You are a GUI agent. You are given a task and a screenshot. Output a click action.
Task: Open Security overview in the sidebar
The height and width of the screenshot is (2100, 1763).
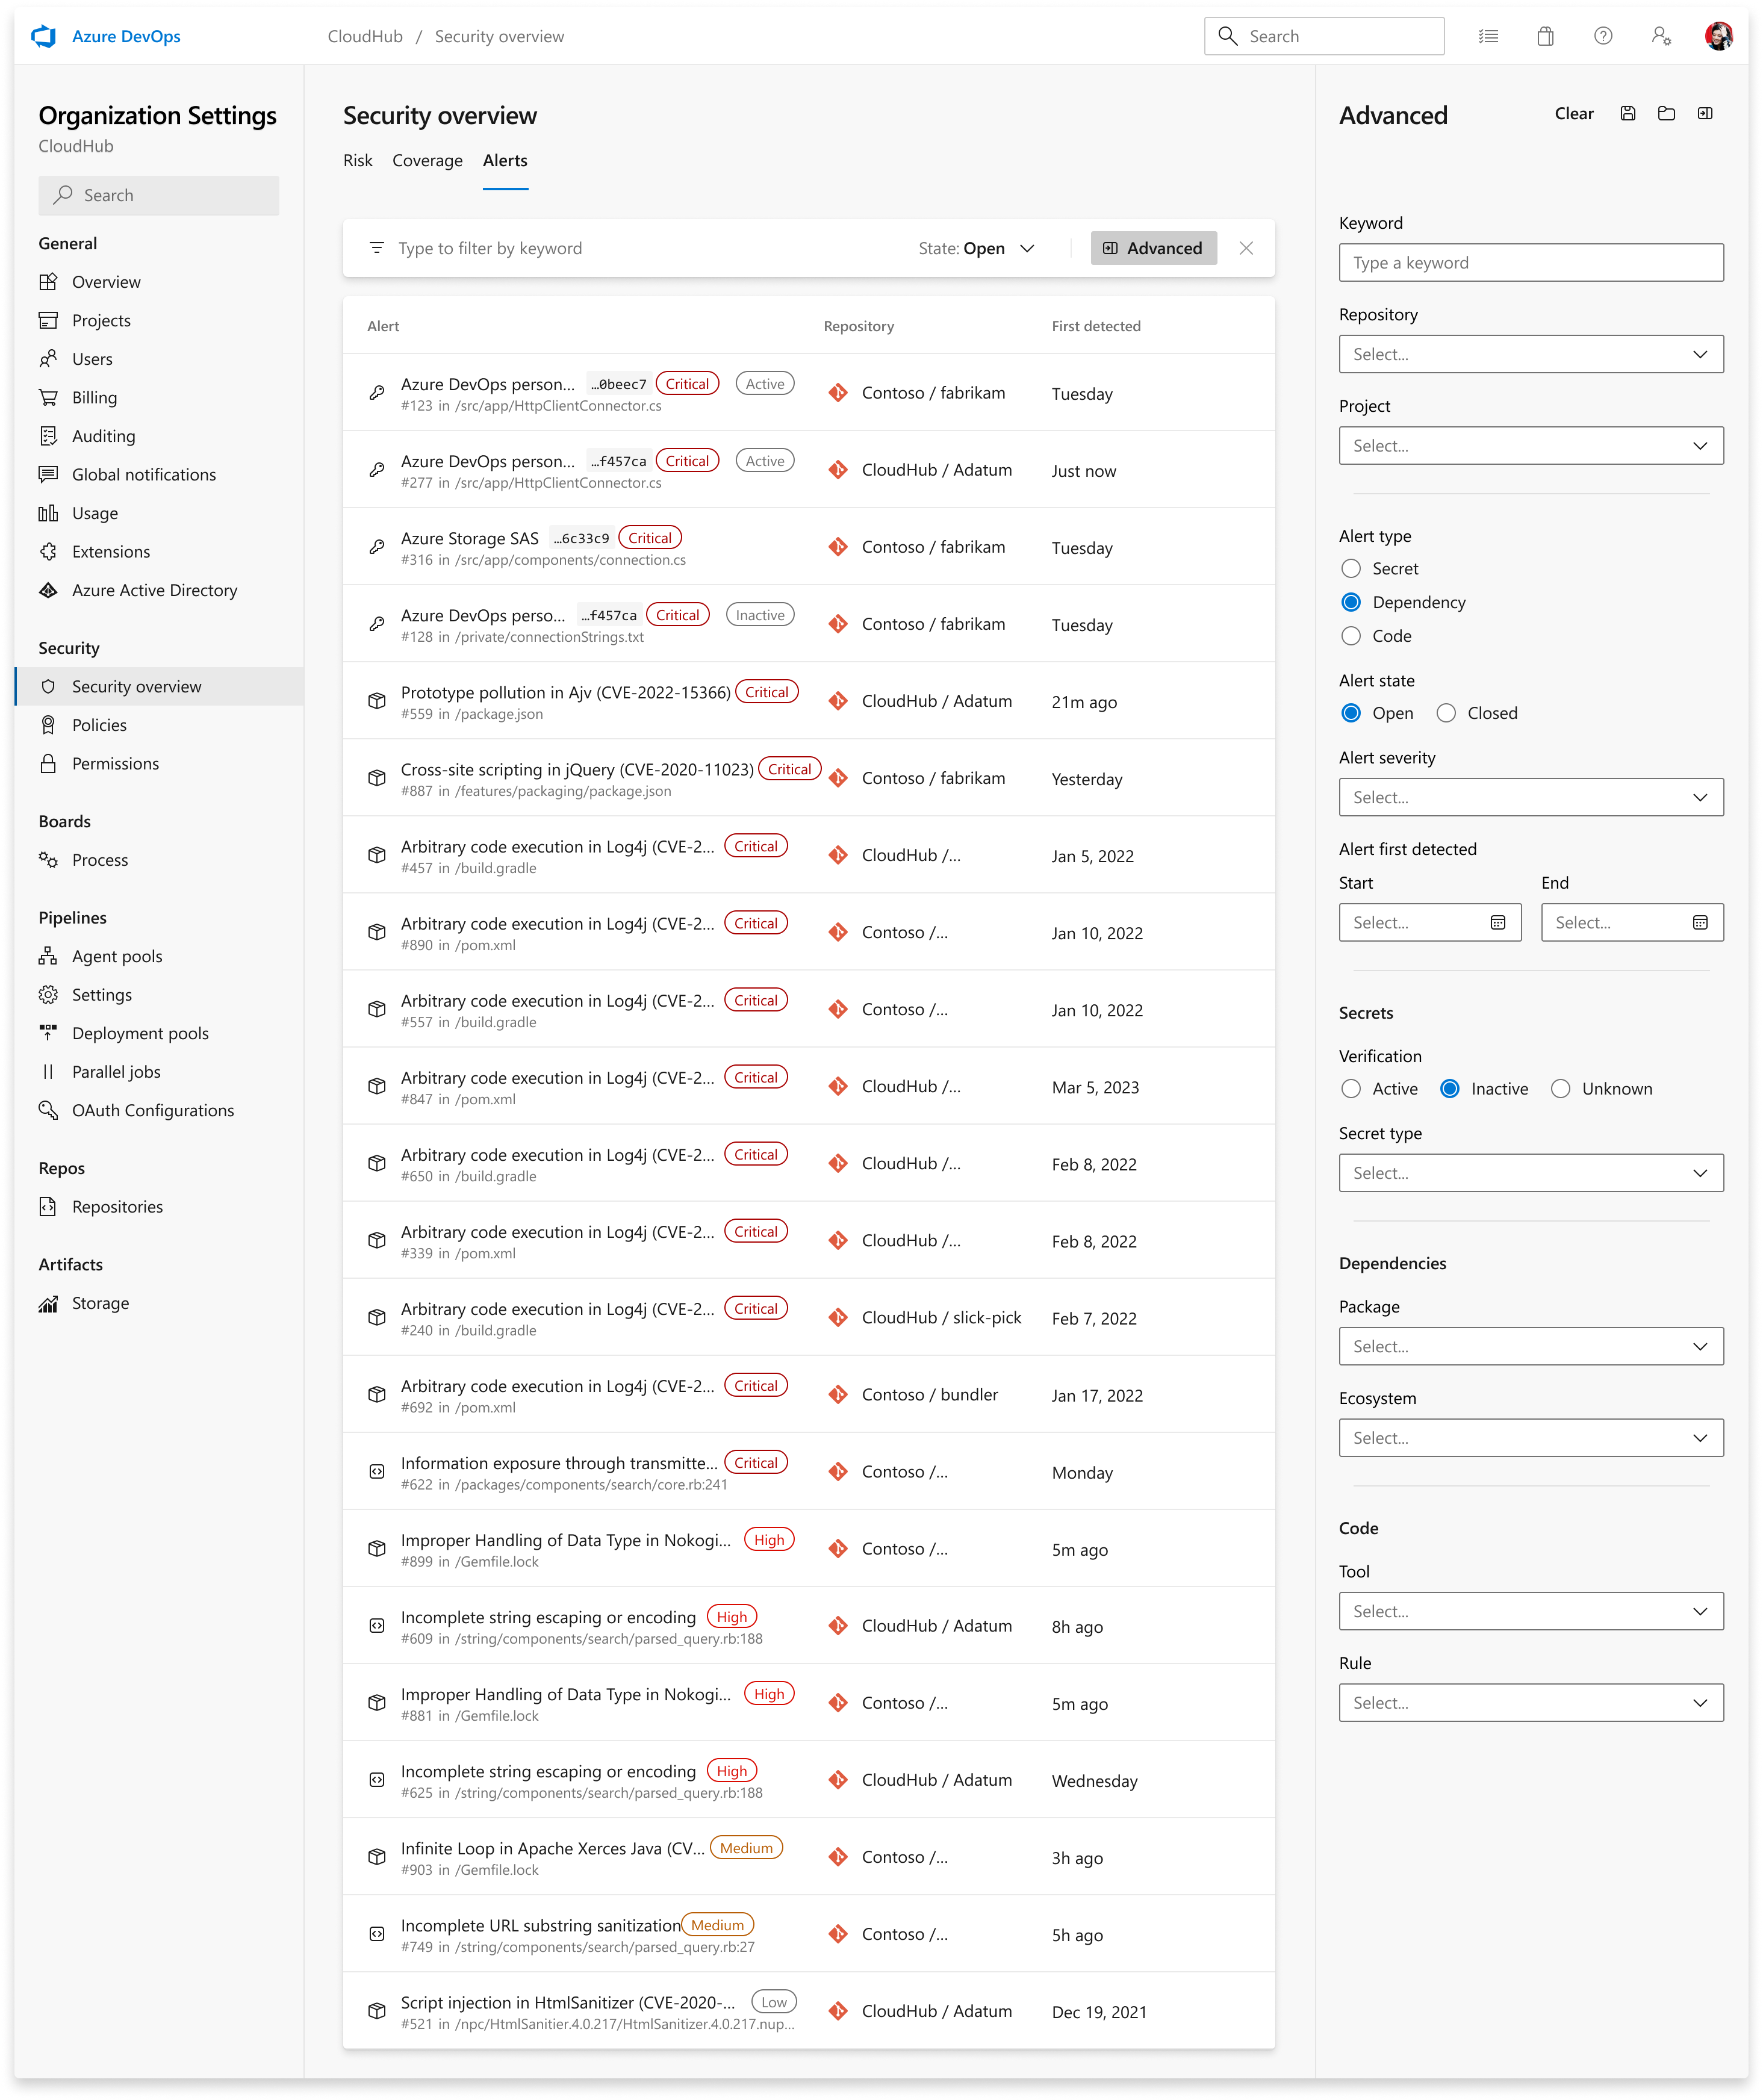tap(160, 687)
